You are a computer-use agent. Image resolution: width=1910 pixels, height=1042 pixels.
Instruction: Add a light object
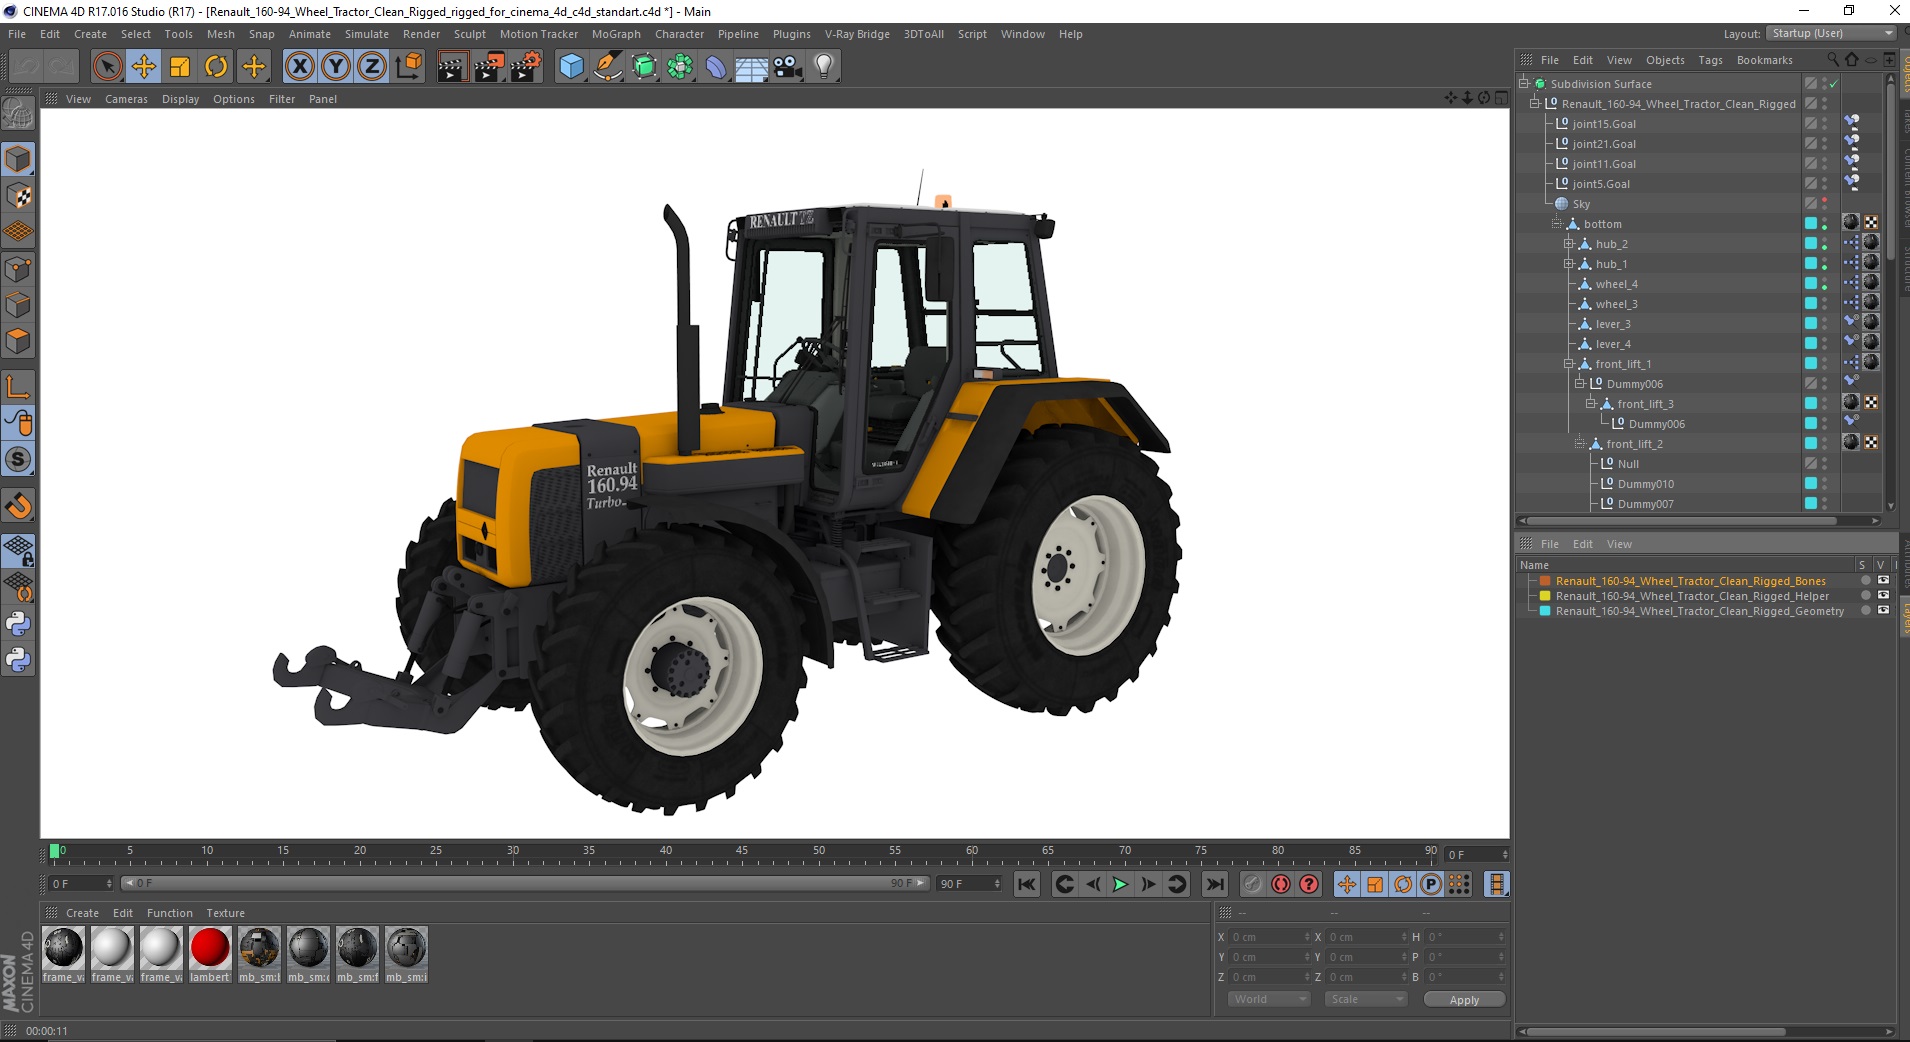[824, 67]
